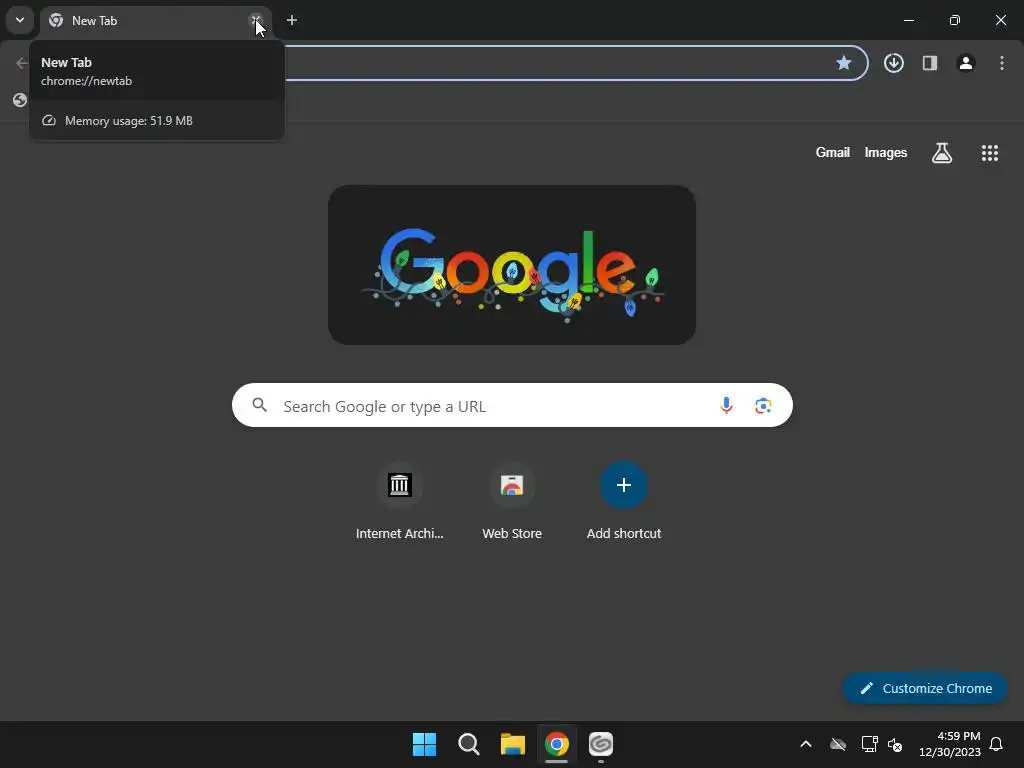Viewport: 1024px width, 768px height.
Task: Open Chrome three-dot menu
Action: (x=1001, y=63)
